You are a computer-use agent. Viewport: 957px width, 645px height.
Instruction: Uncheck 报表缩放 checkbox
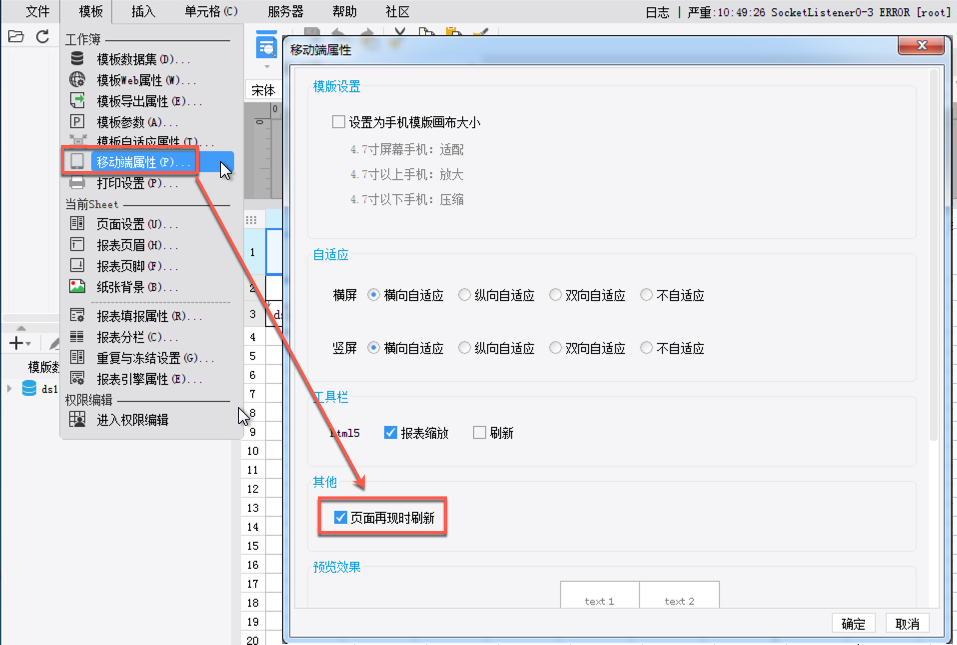pos(391,433)
